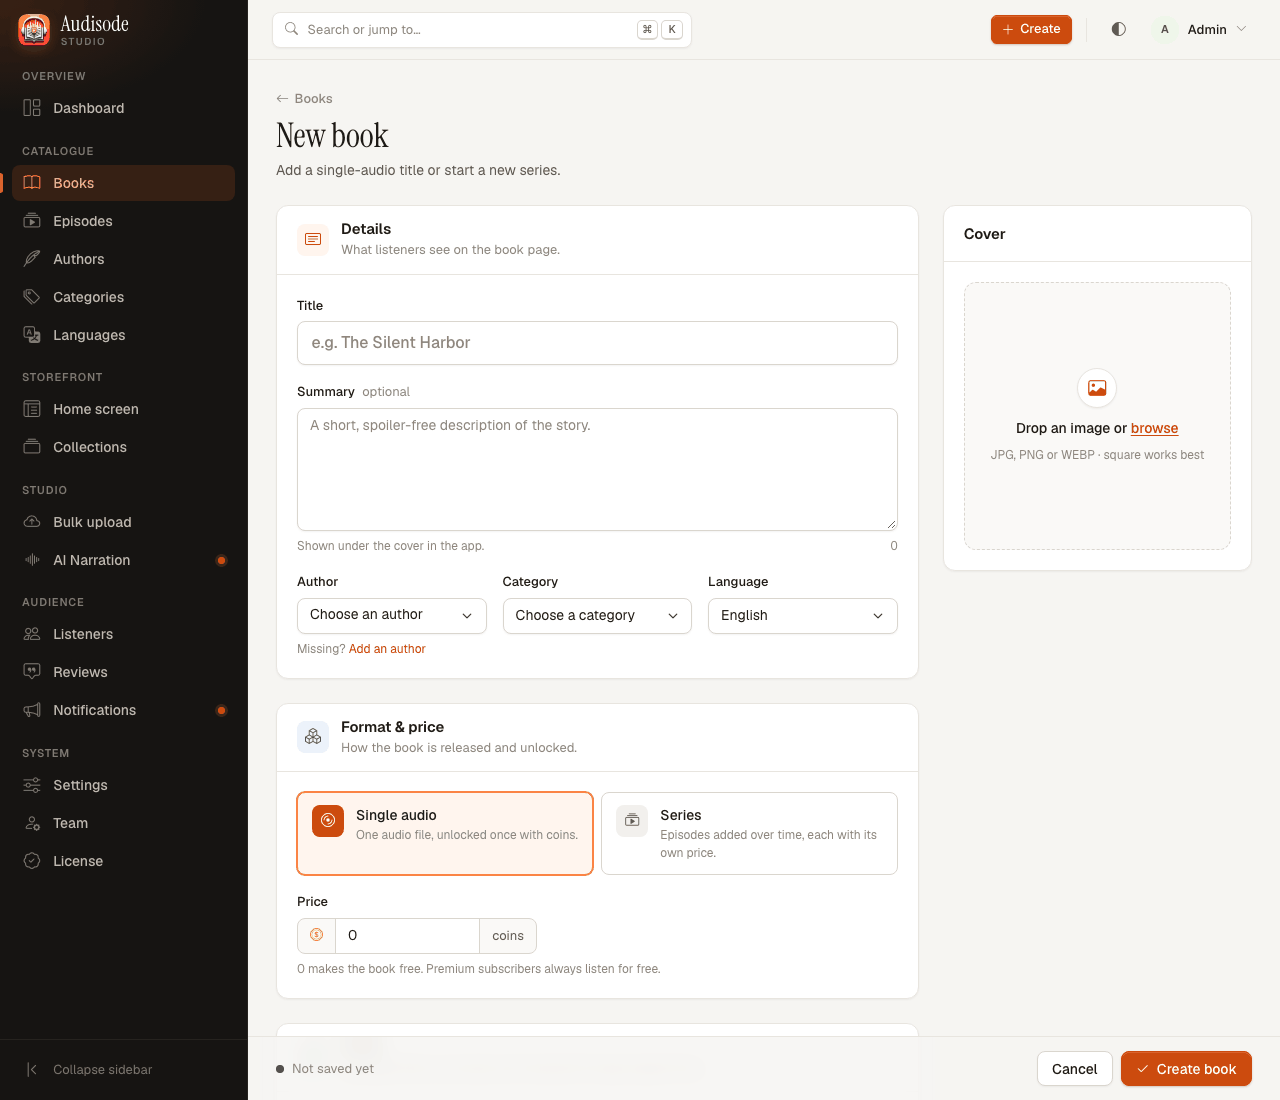Screen dimensions: 1280x1100
Task: Click the Price coins input field
Action: tap(407, 936)
